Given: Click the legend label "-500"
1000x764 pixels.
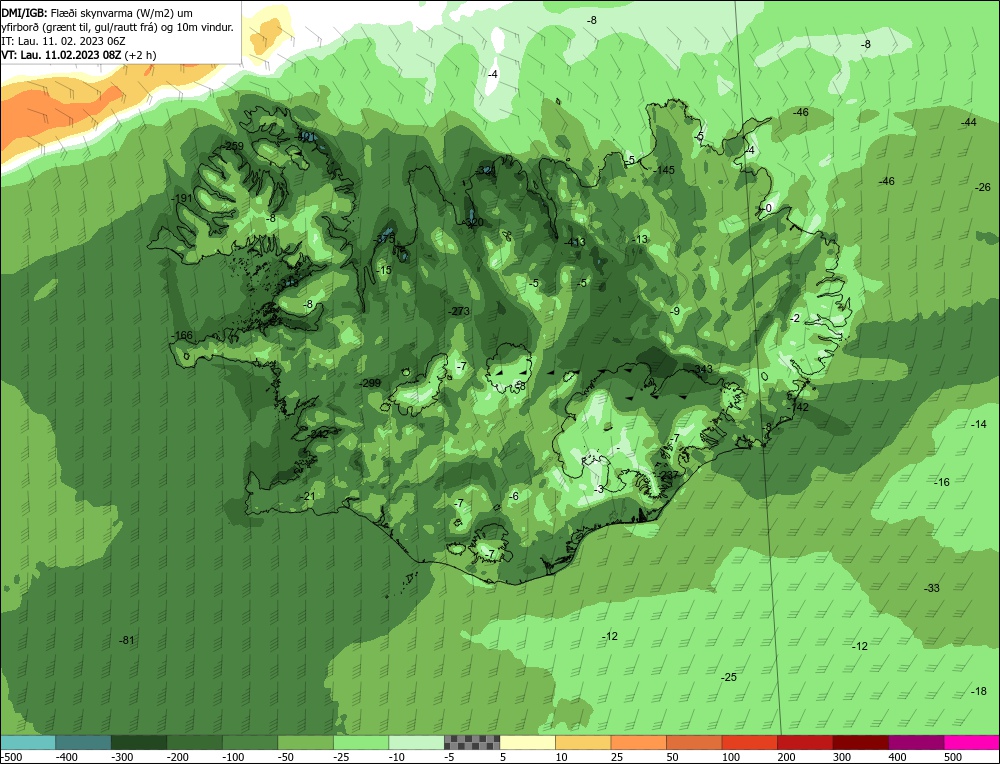Looking at the screenshot, I should click(11, 757).
